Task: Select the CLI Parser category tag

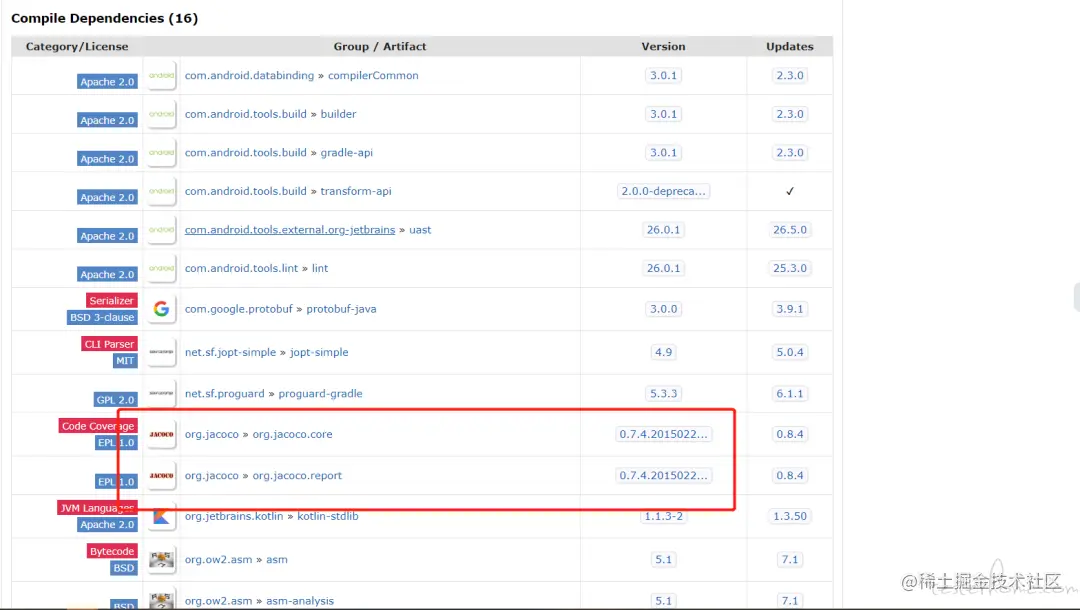Action: pyautogui.click(x=109, y=344)
